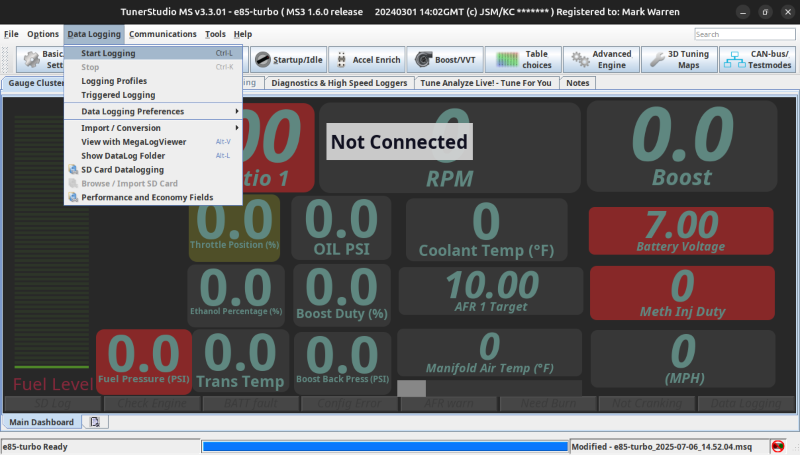Viewport: 800px width, 455px height.
Task: Choose Show DataLog Folder
Action: tap(153, 156)
